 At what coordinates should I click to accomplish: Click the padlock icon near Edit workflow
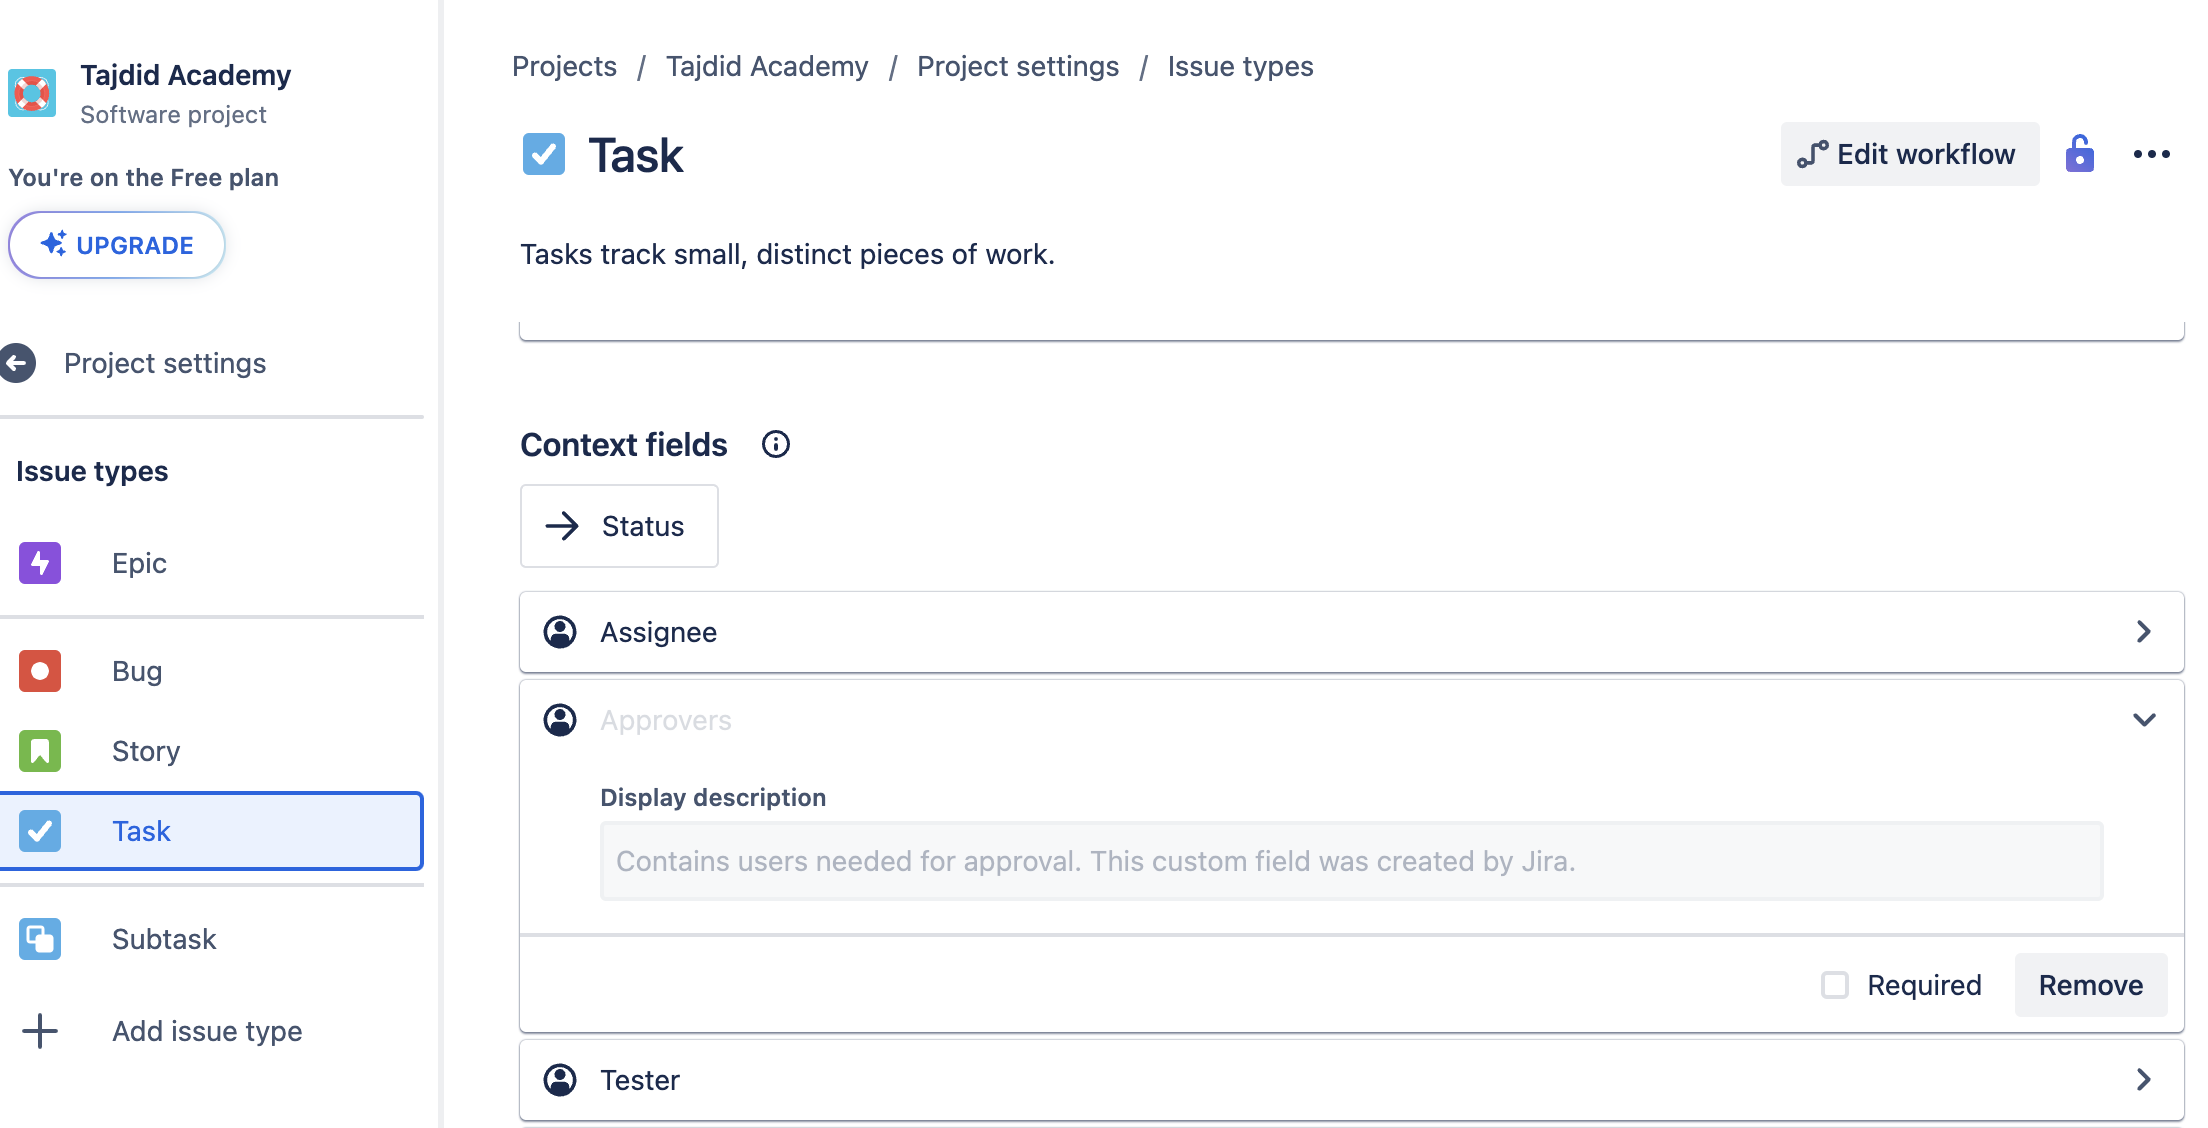click(2080, 154)
